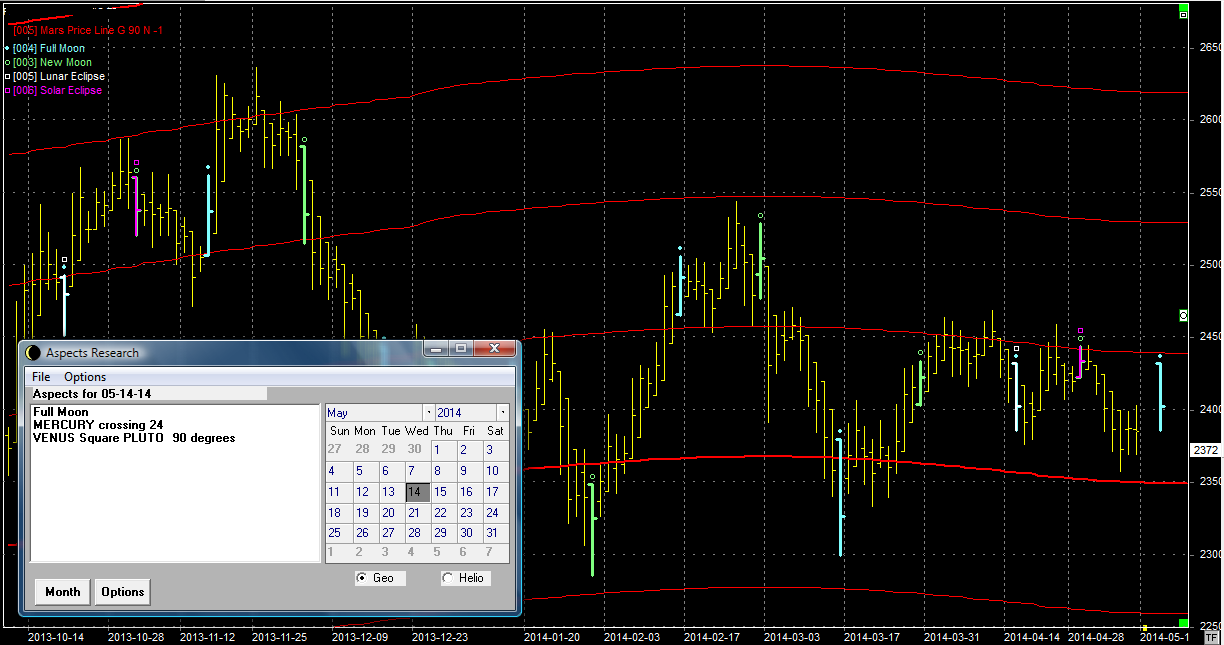This screenshot has width=1224, height=645.
Task: Click the green square at chart bottom-right
Action: pos(1183,623)
